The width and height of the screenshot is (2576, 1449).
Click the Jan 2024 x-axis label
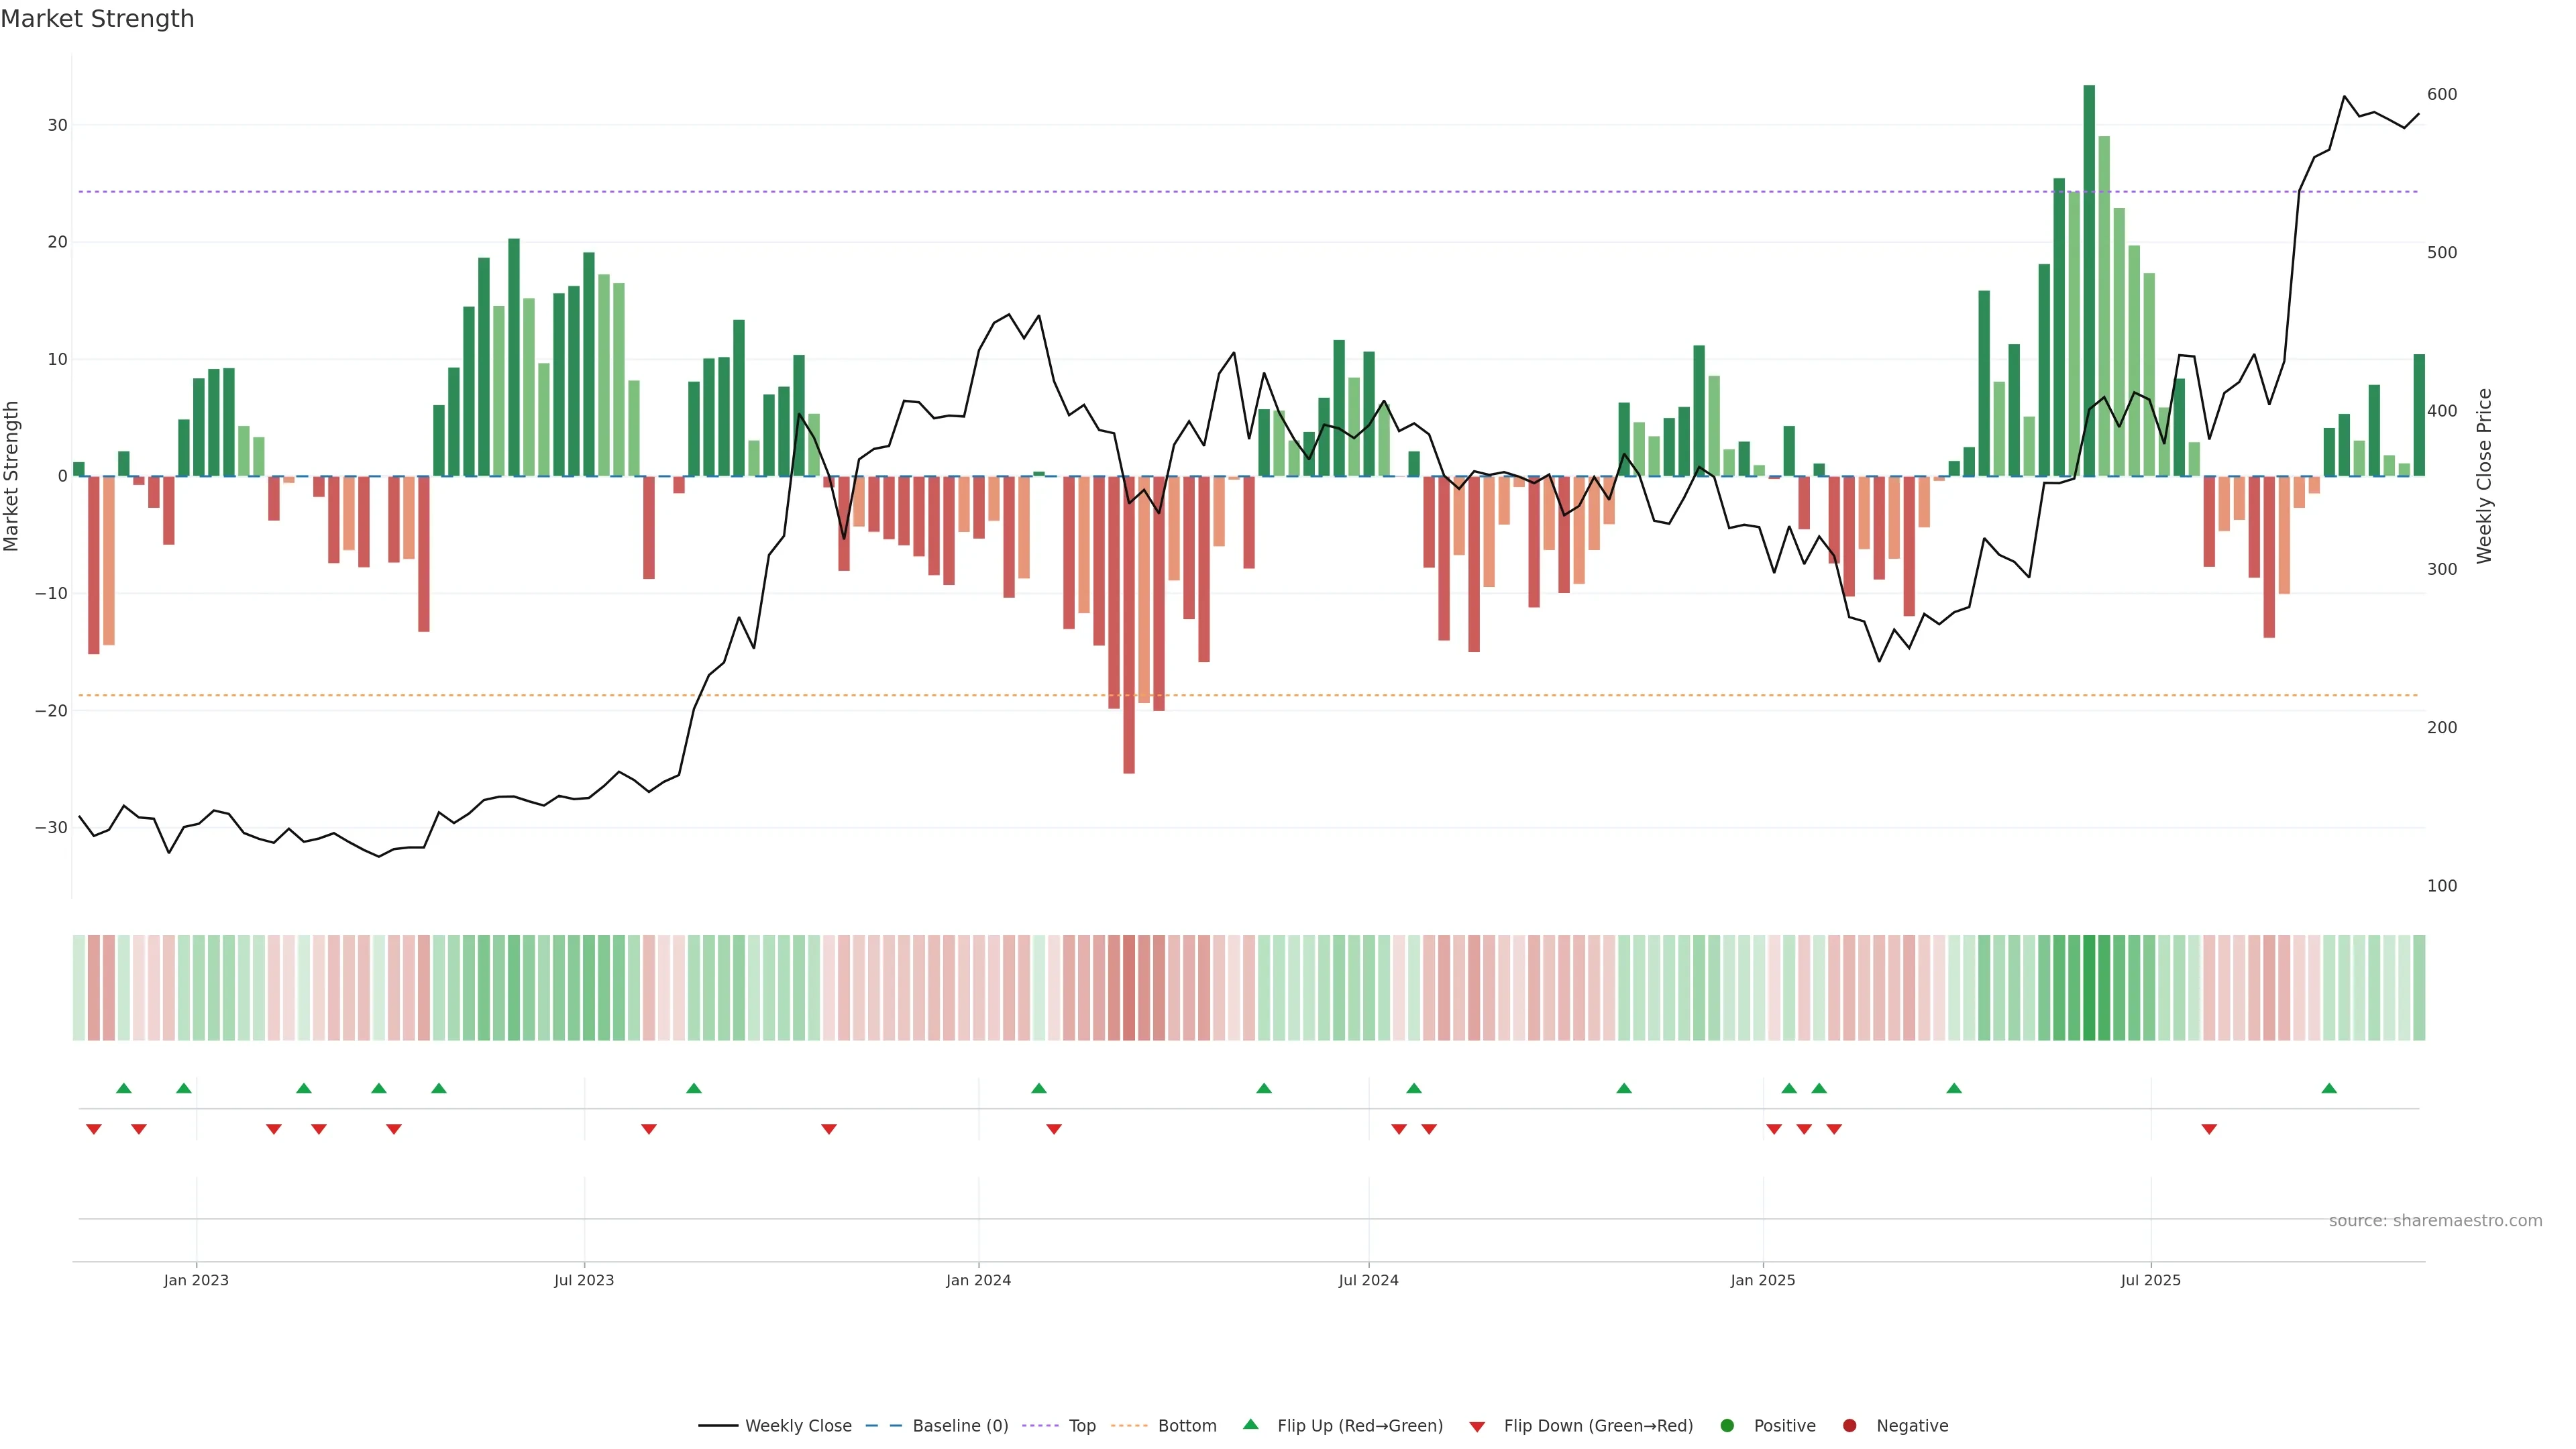coord(978,1280)
